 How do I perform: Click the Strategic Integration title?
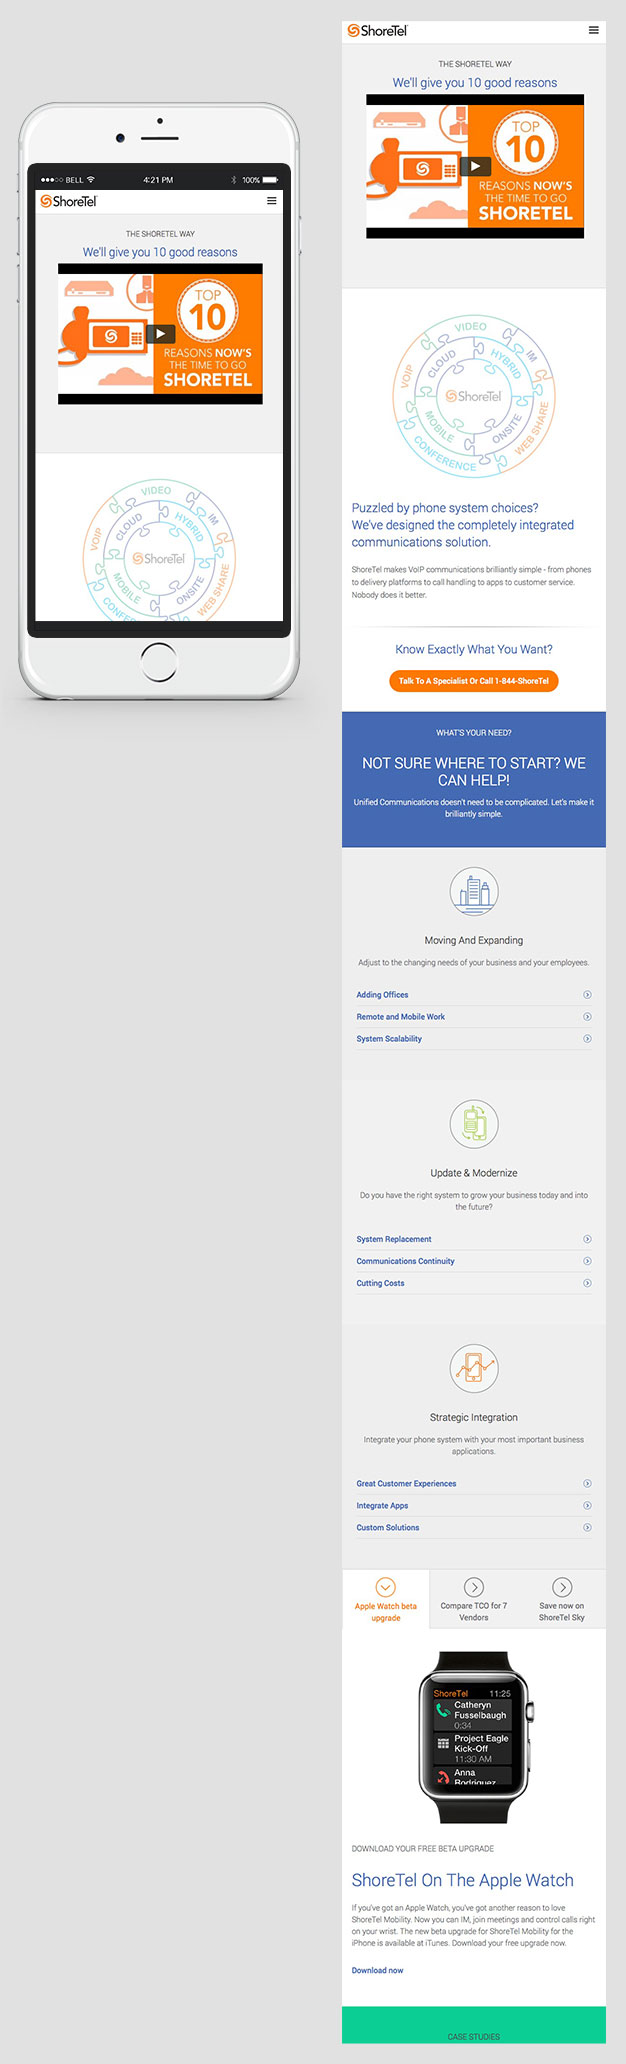tap(474, 1417)
